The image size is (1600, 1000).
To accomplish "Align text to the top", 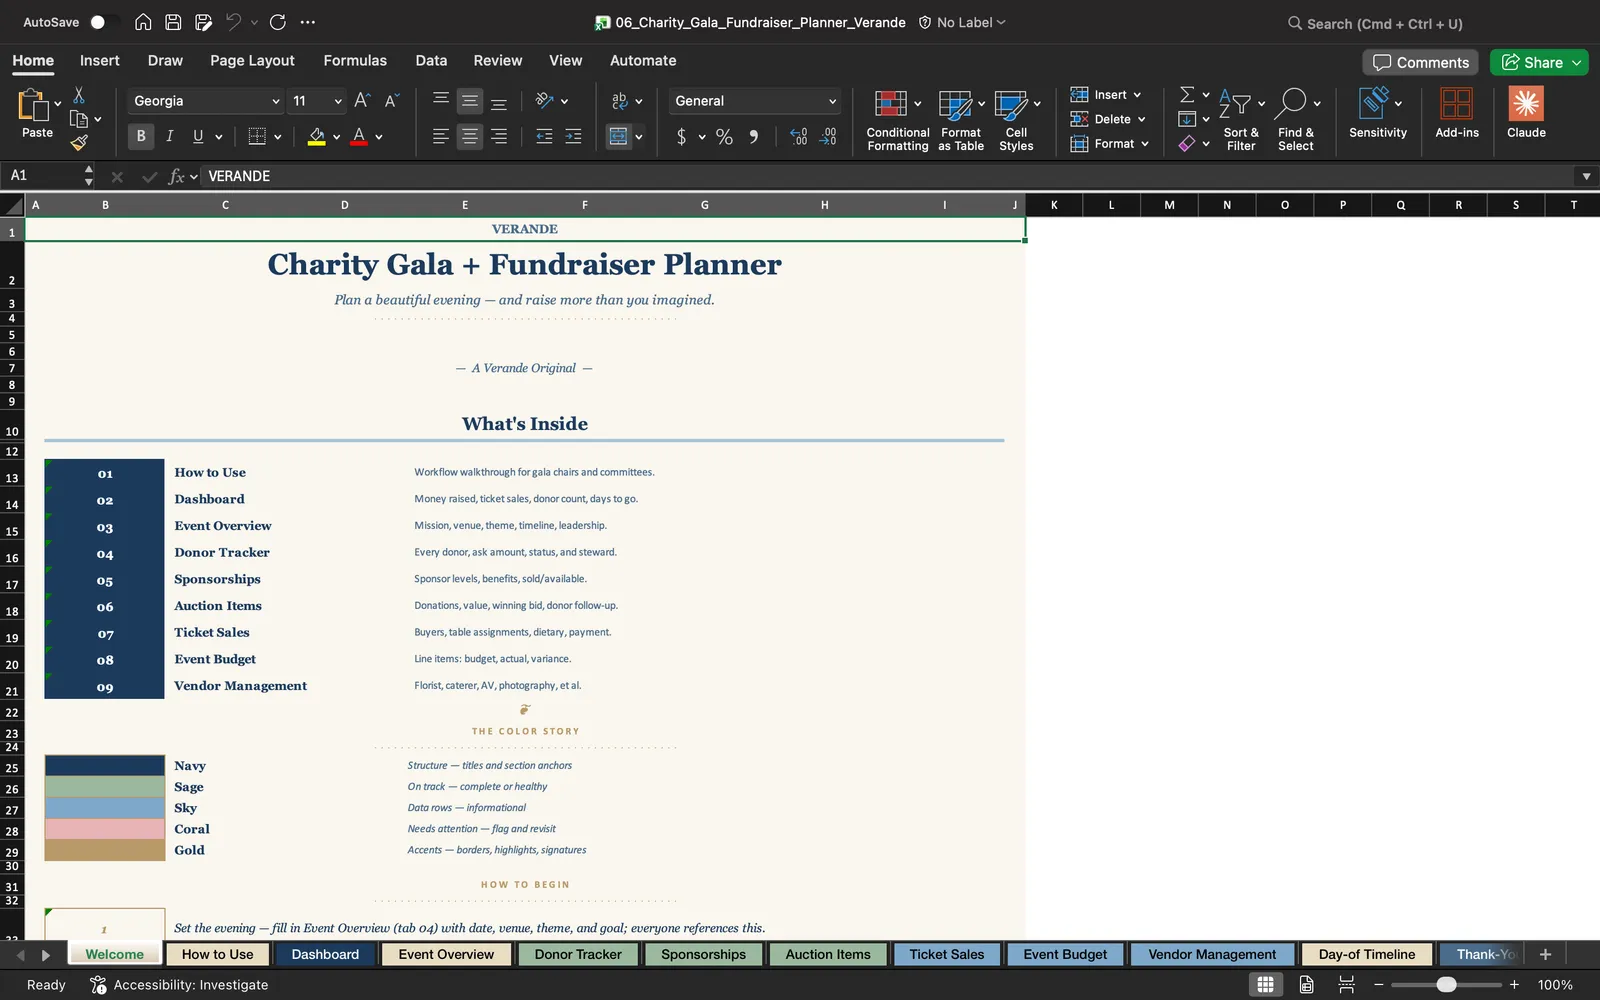I will (x=441, y=100).
